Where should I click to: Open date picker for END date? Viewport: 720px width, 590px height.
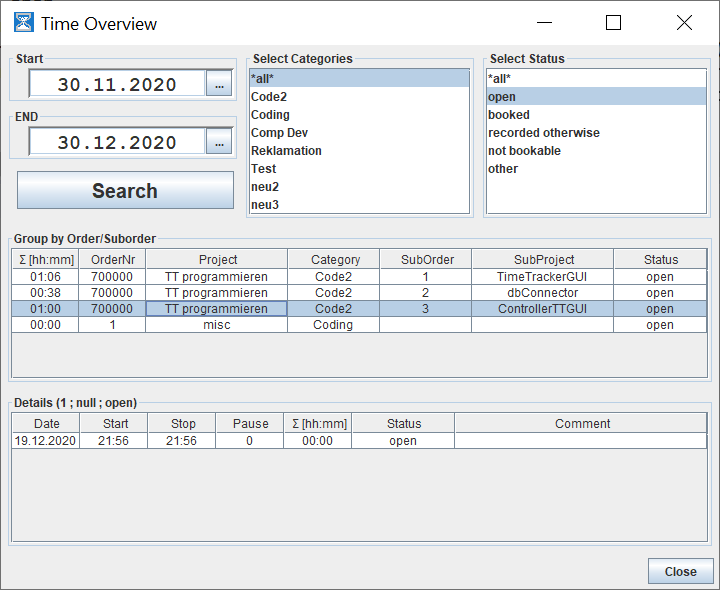(x=218, y=143)
